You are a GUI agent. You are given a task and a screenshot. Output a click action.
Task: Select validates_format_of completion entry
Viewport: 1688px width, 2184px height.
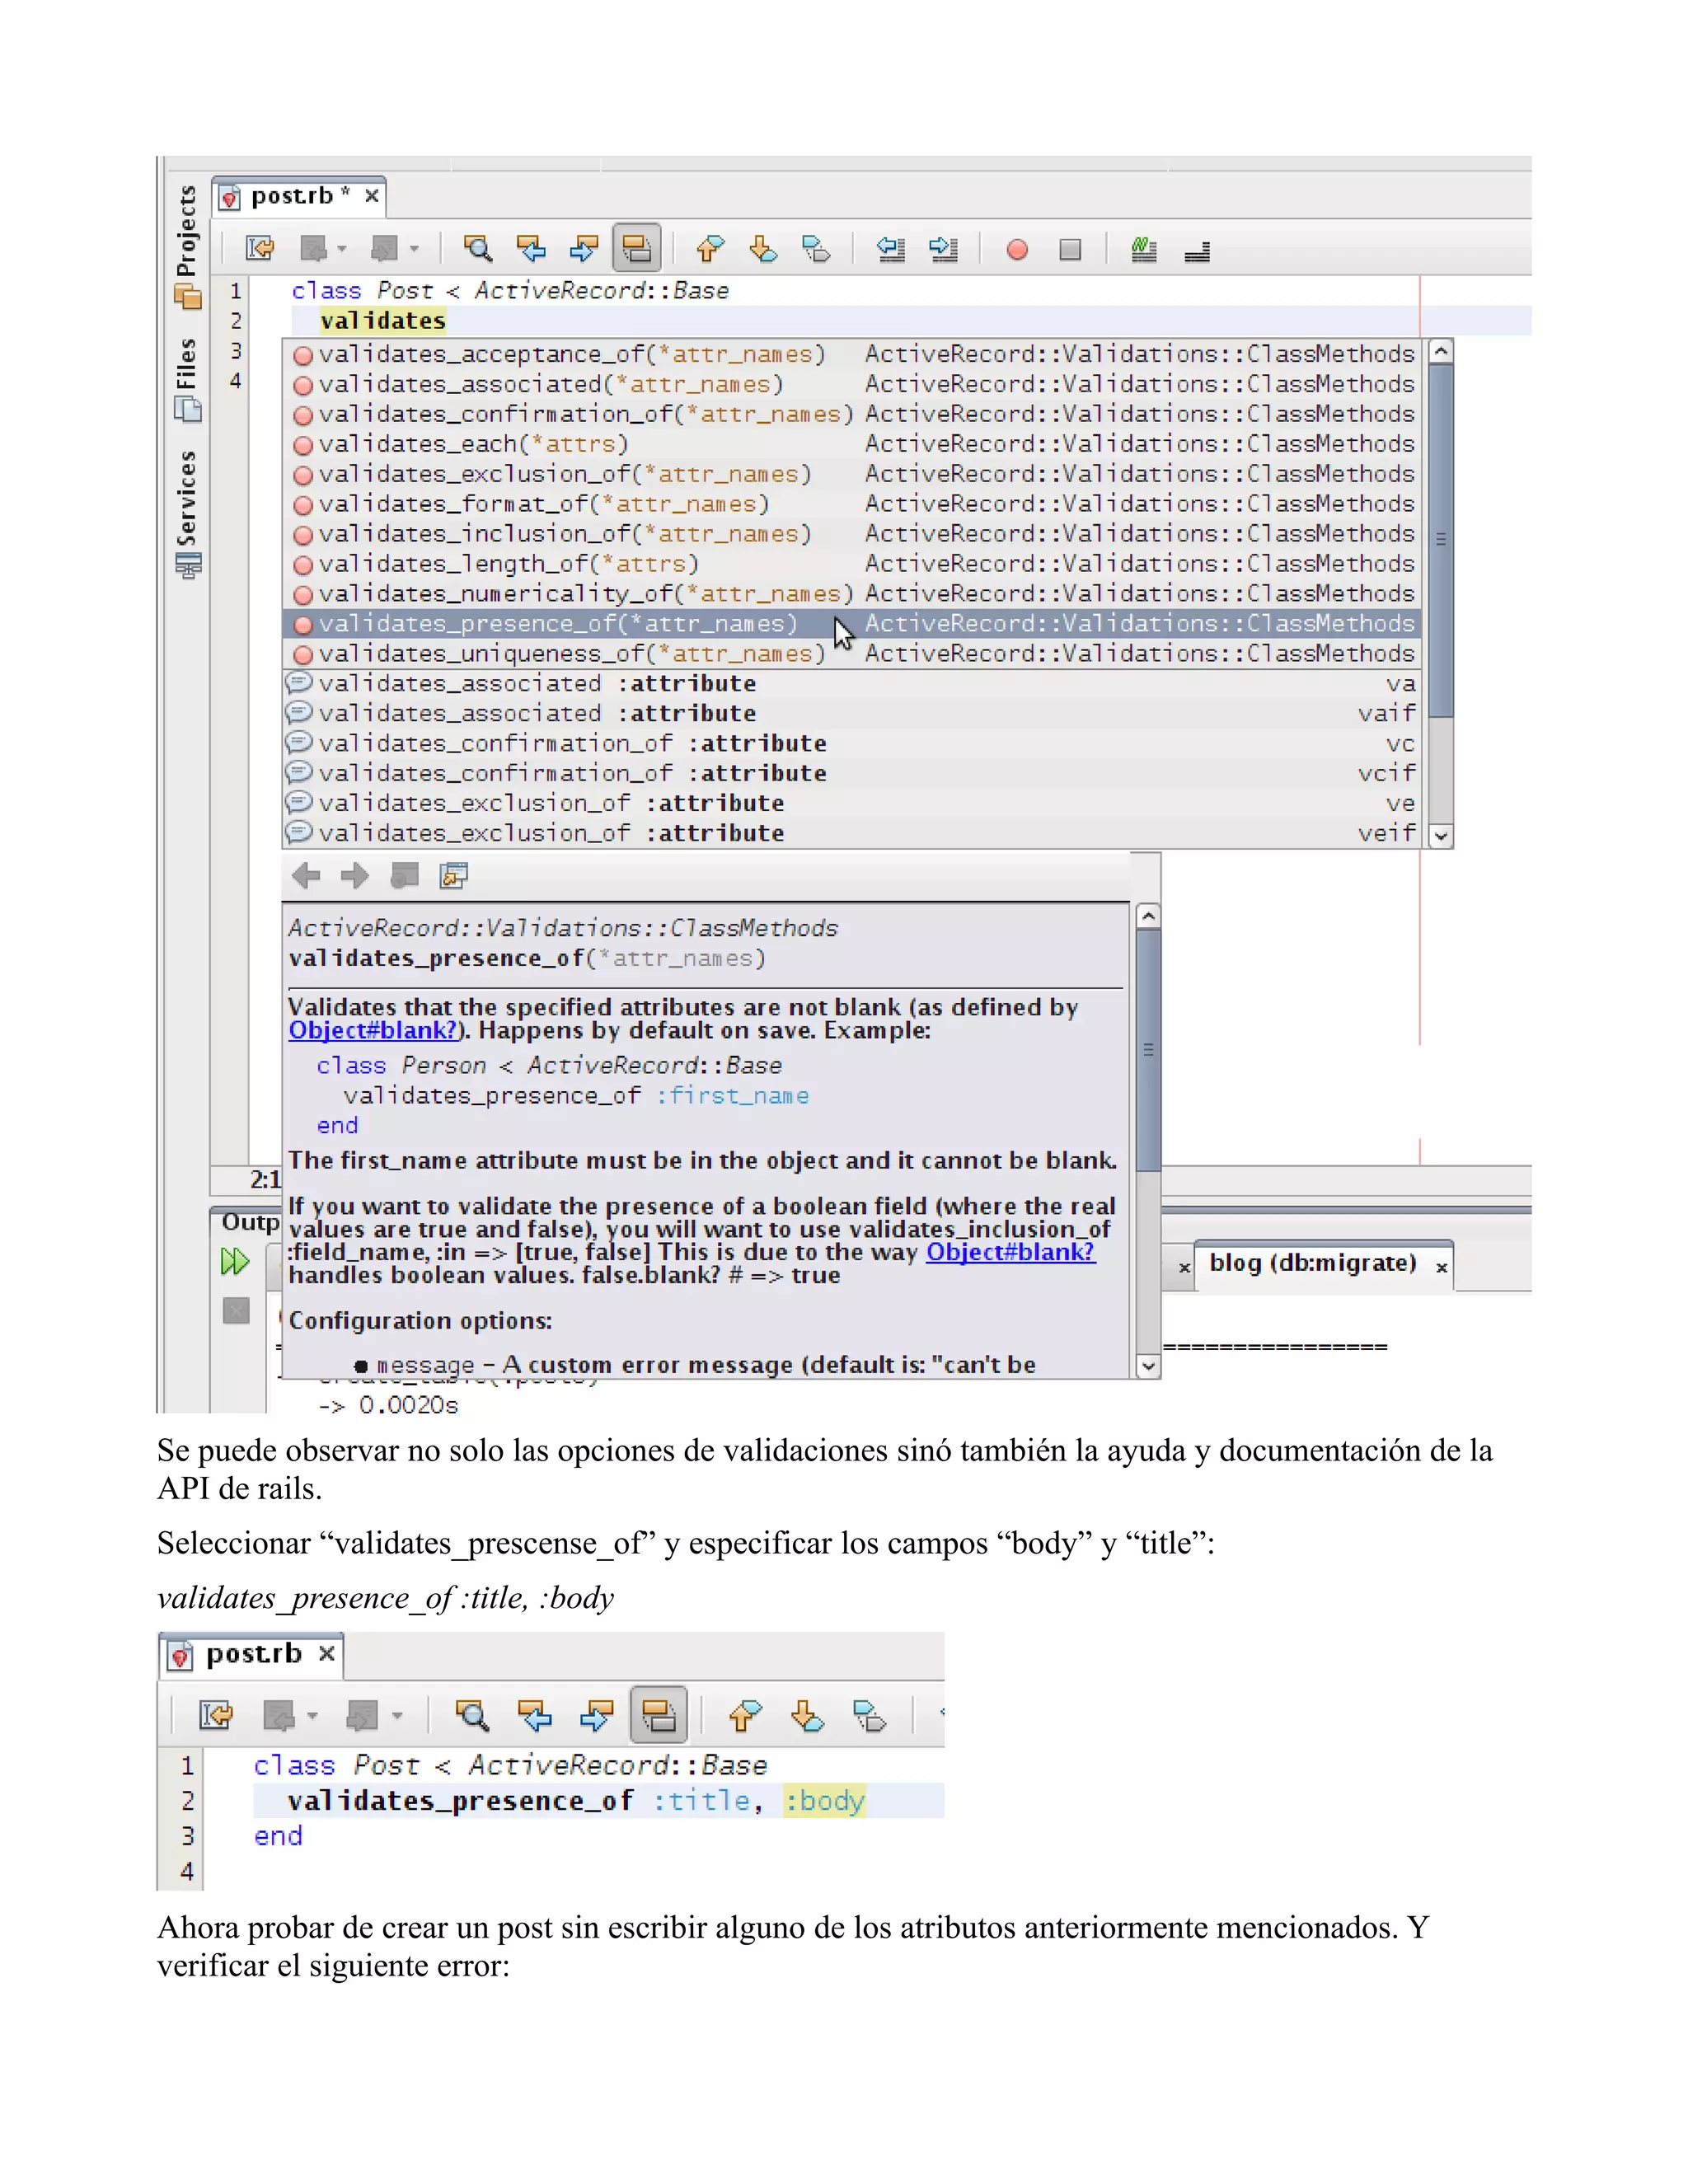851,504
